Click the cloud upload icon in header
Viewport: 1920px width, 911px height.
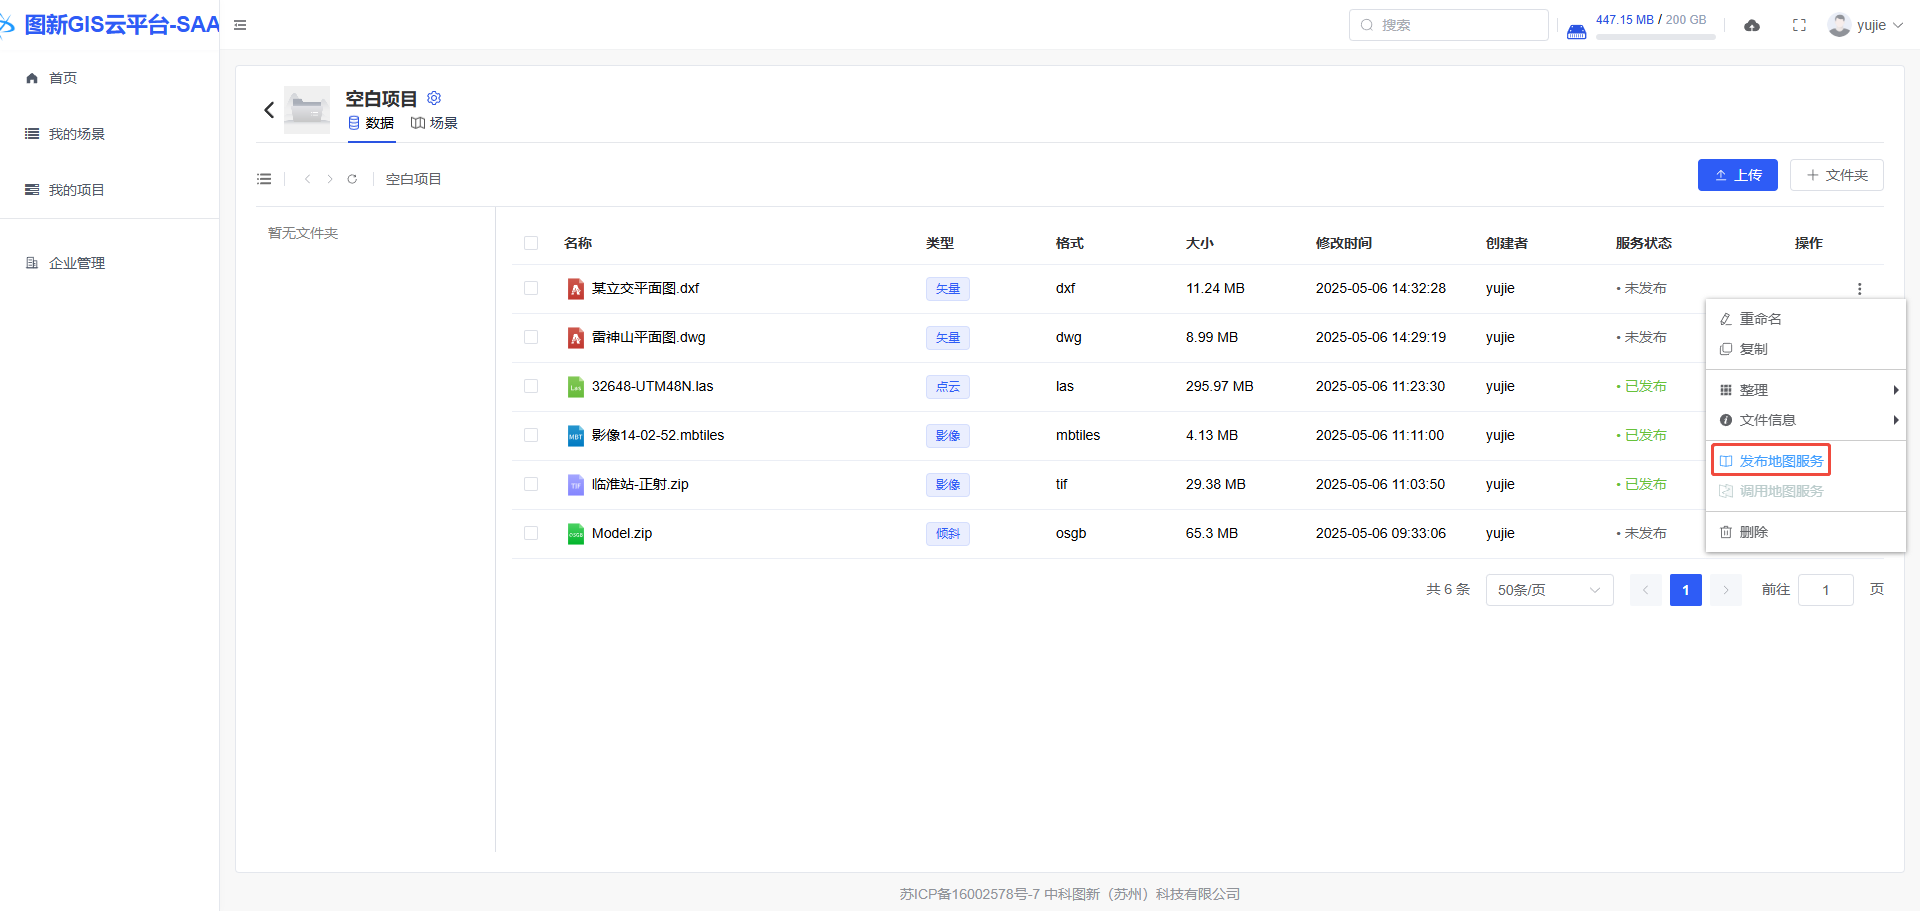coord(1751,26)
